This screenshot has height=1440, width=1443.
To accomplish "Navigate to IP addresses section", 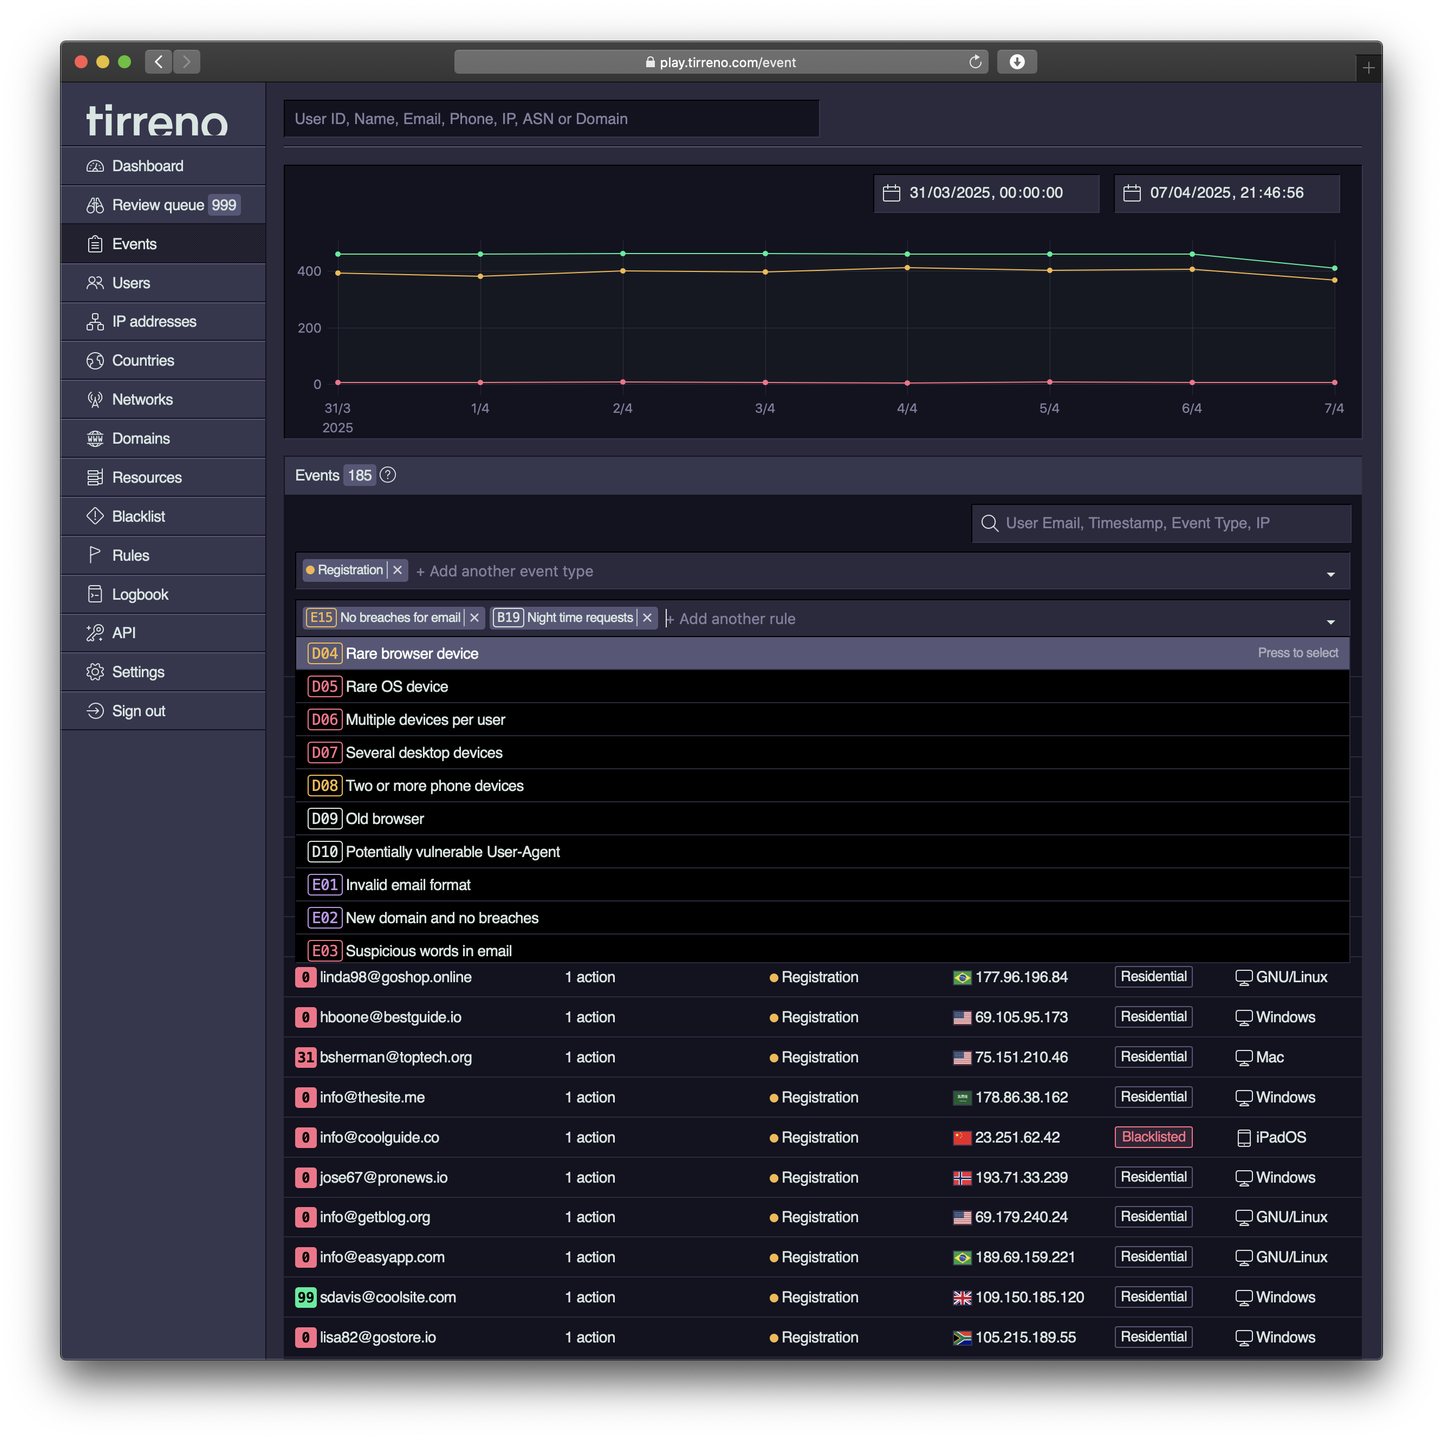I will click(154, 322).
